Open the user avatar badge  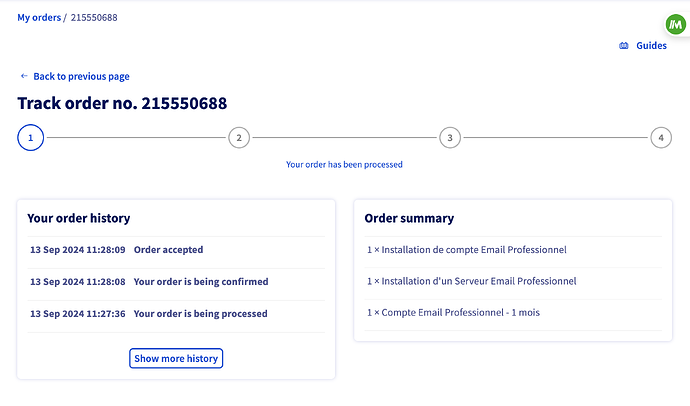coord(675,25)
